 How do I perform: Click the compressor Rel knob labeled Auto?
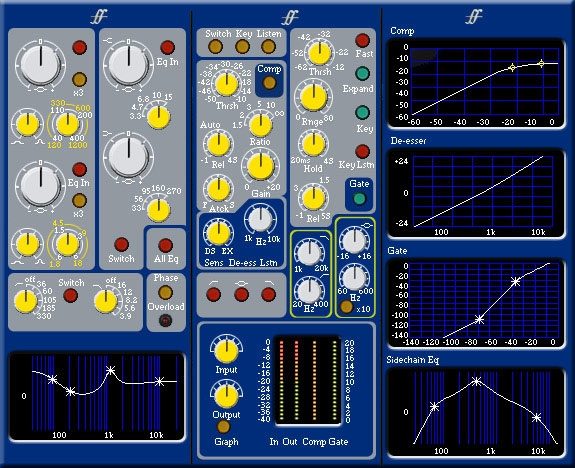219,145
